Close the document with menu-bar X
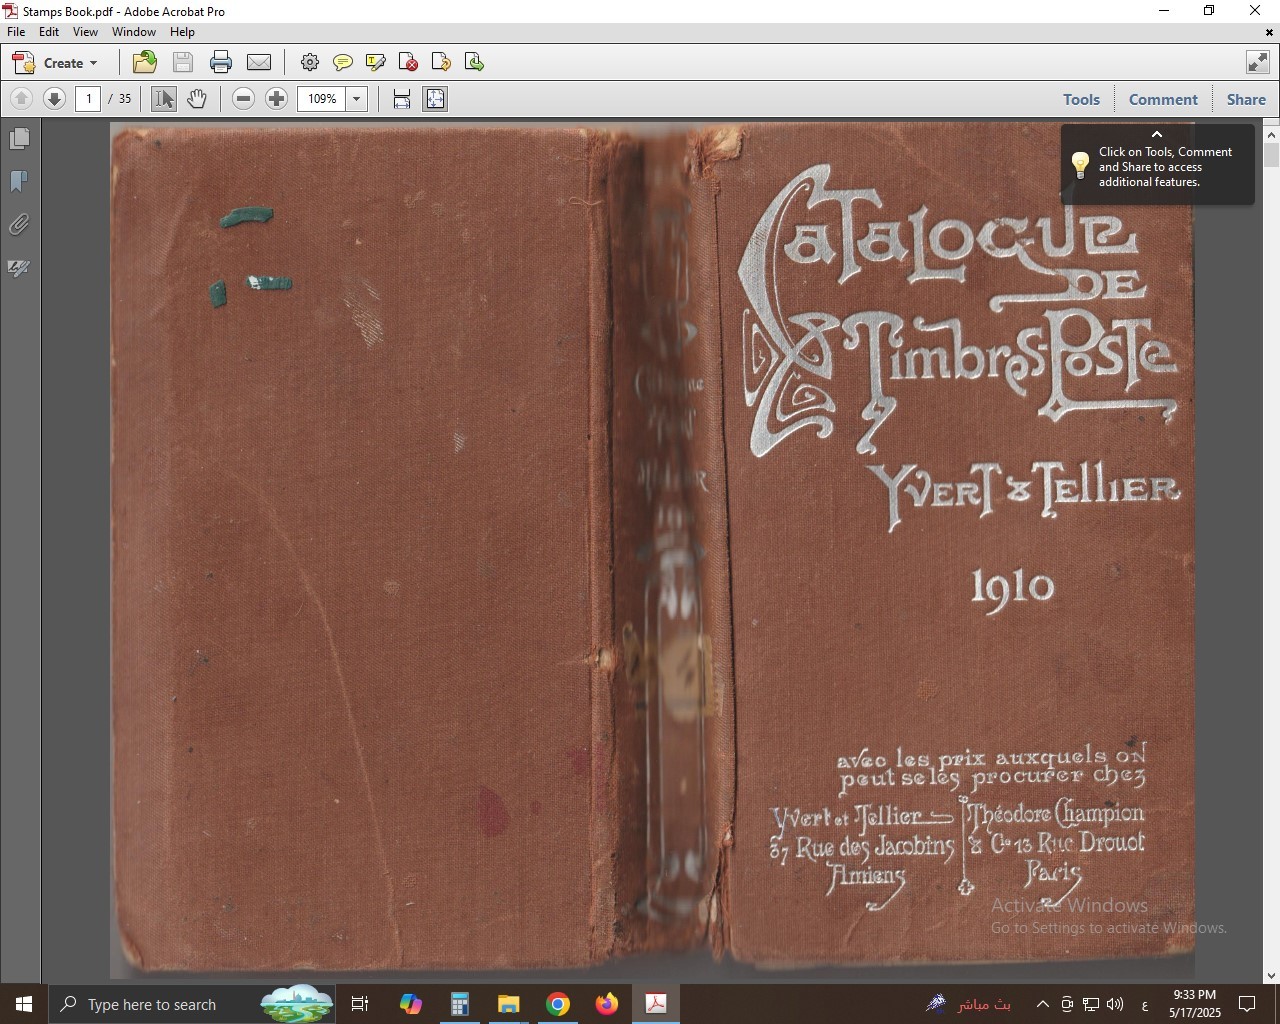The height and width of the screenshot is (1024, 1280). [1270, 32]
